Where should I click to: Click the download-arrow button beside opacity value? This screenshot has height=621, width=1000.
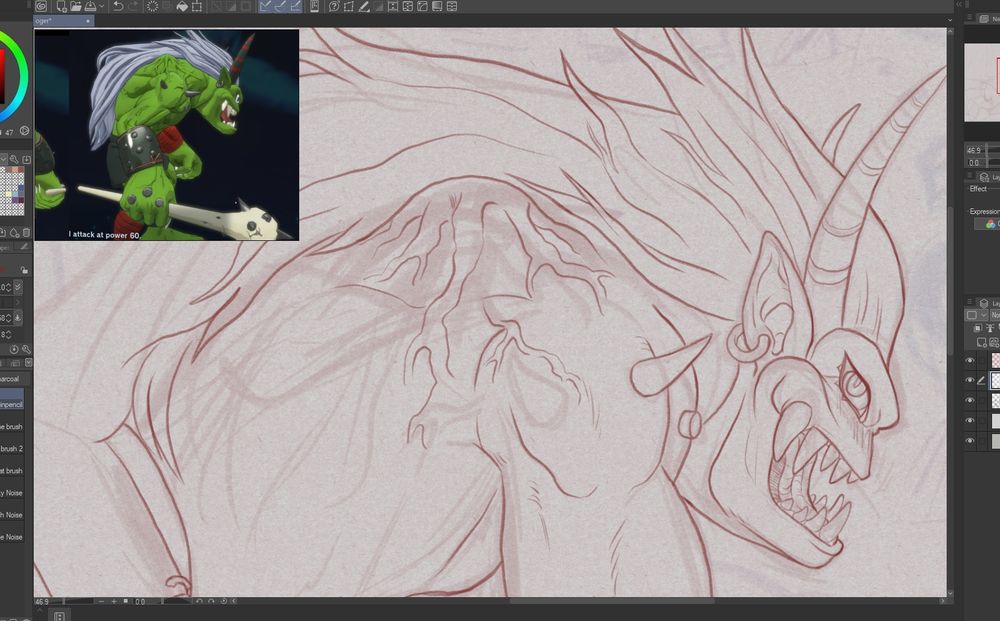(x=18, y=318)
